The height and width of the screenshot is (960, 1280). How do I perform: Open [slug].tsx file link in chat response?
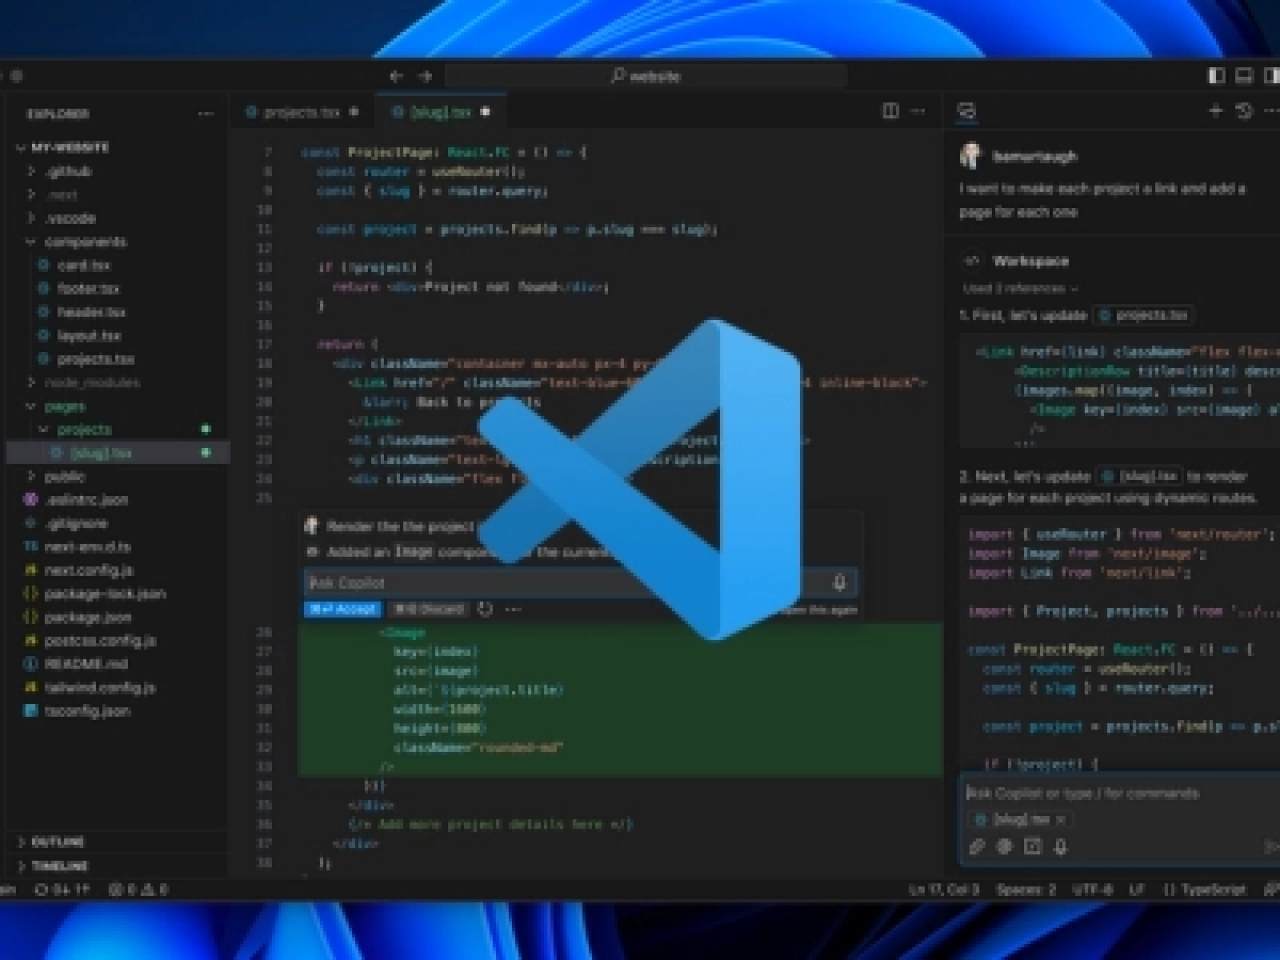click(x=1140, y=476)
